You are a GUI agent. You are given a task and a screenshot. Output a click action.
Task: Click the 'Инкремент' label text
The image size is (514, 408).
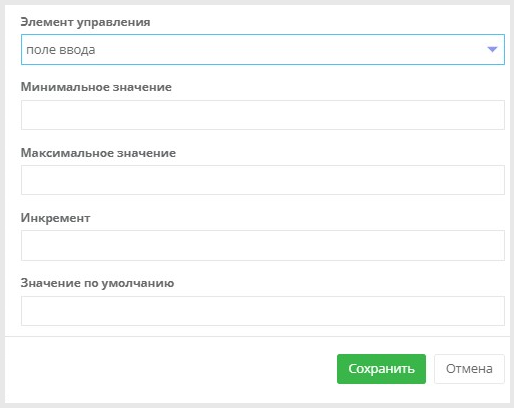[55, 218]
